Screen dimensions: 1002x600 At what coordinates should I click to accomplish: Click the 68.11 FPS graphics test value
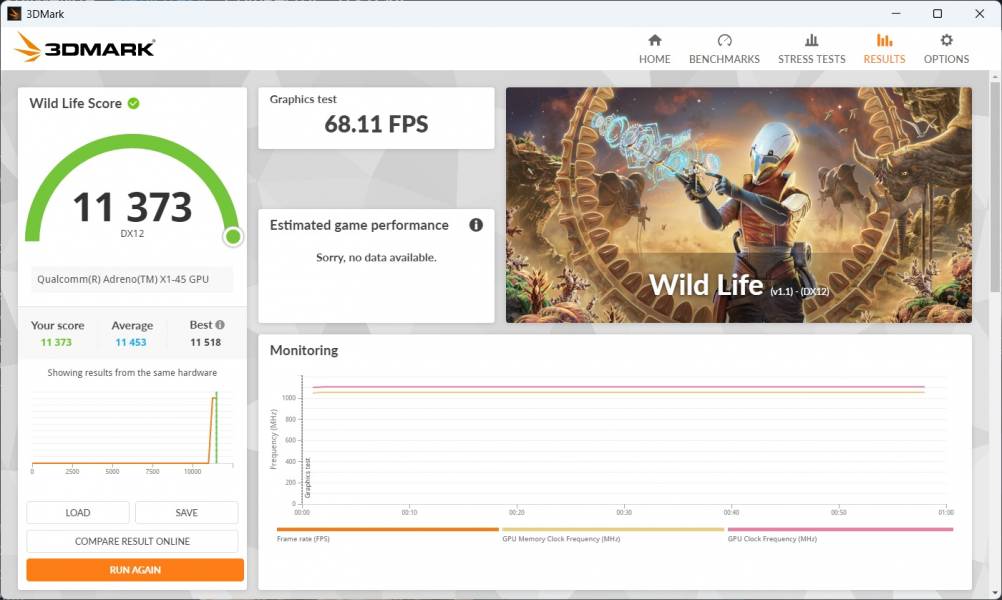click(376, 124)
